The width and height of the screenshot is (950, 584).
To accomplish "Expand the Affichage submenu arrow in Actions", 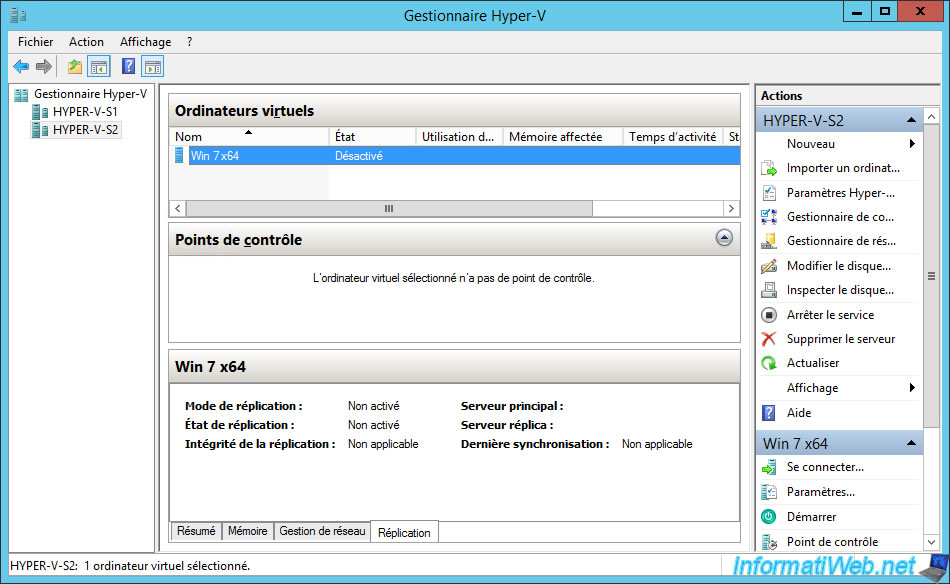I will [x=912, y=388].
